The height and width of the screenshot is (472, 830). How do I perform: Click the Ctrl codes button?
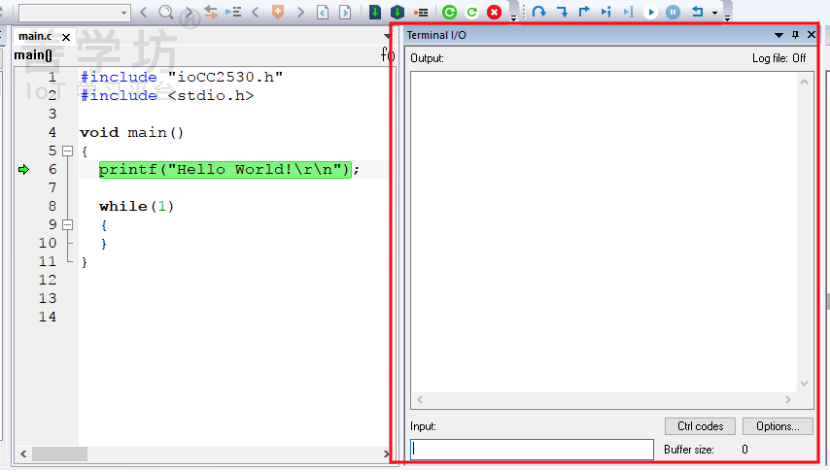pyautogui.click(x=700, y=426)
